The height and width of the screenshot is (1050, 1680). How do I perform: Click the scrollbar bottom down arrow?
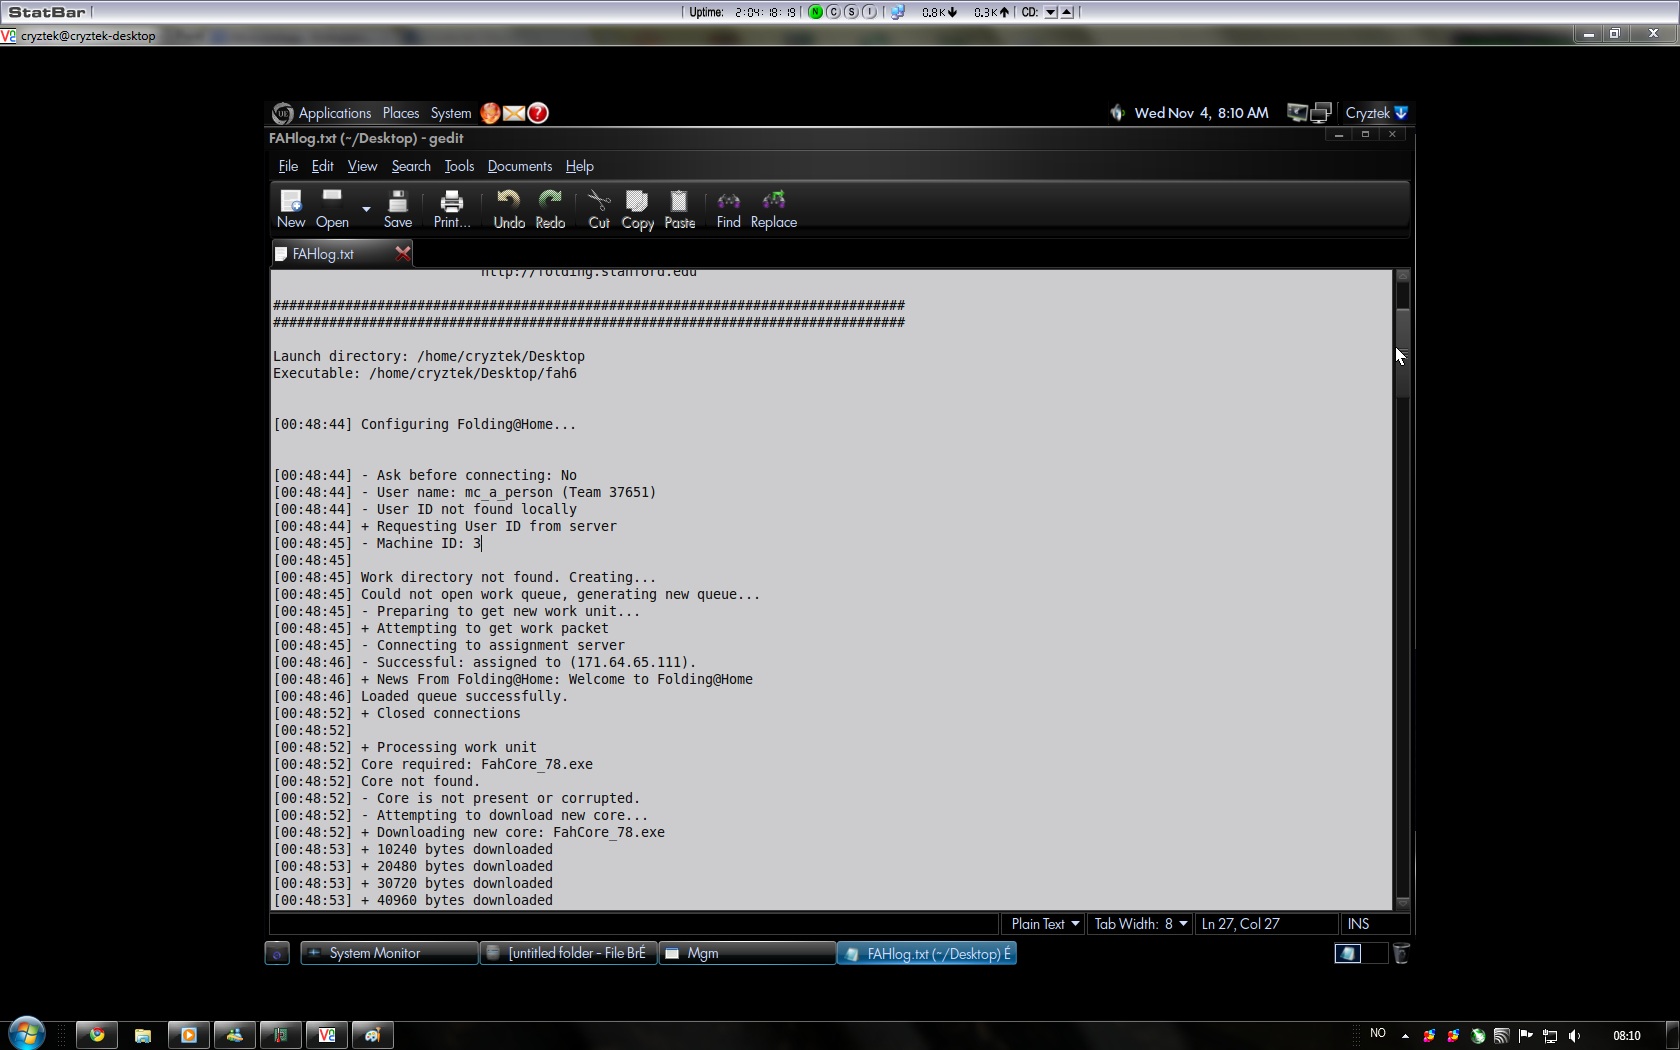[x=1403, y=903]
